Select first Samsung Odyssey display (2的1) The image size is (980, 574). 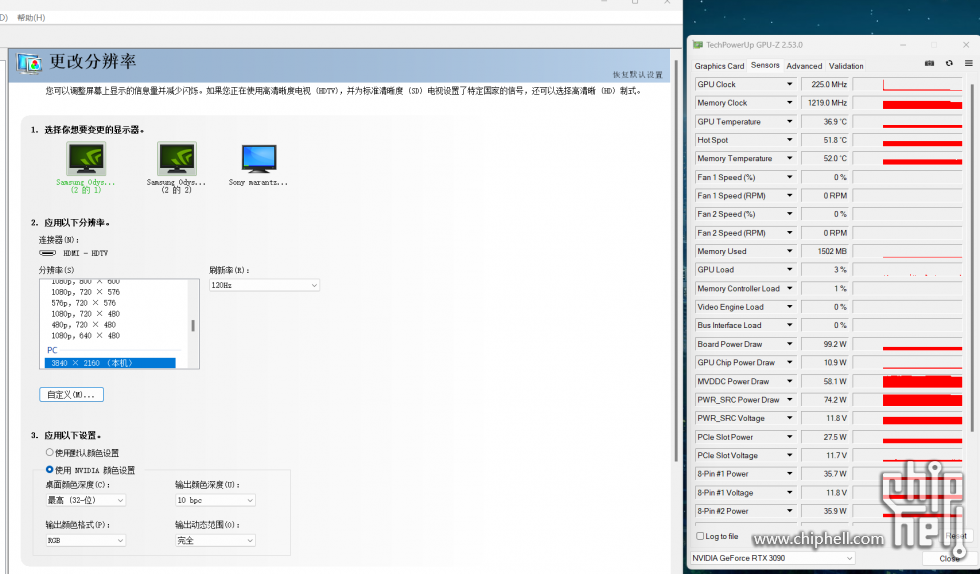tap(86, 159)
